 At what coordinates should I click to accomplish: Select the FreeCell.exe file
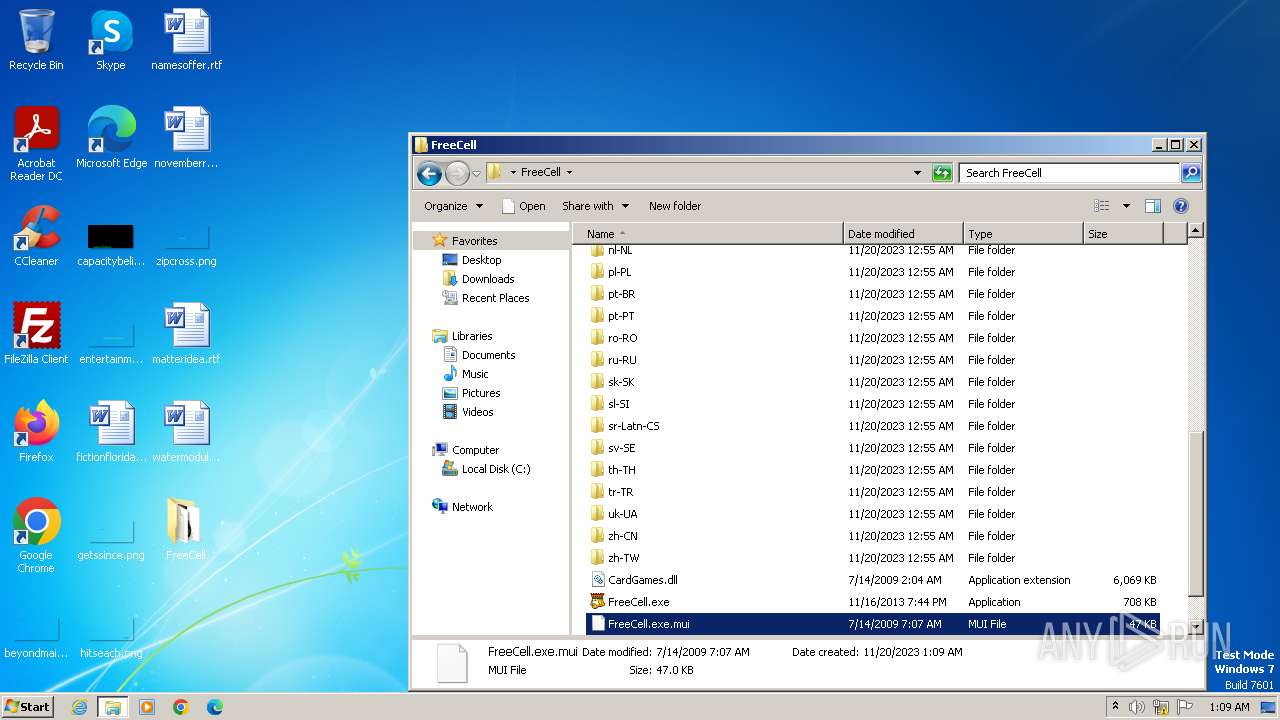pos(873,602)
